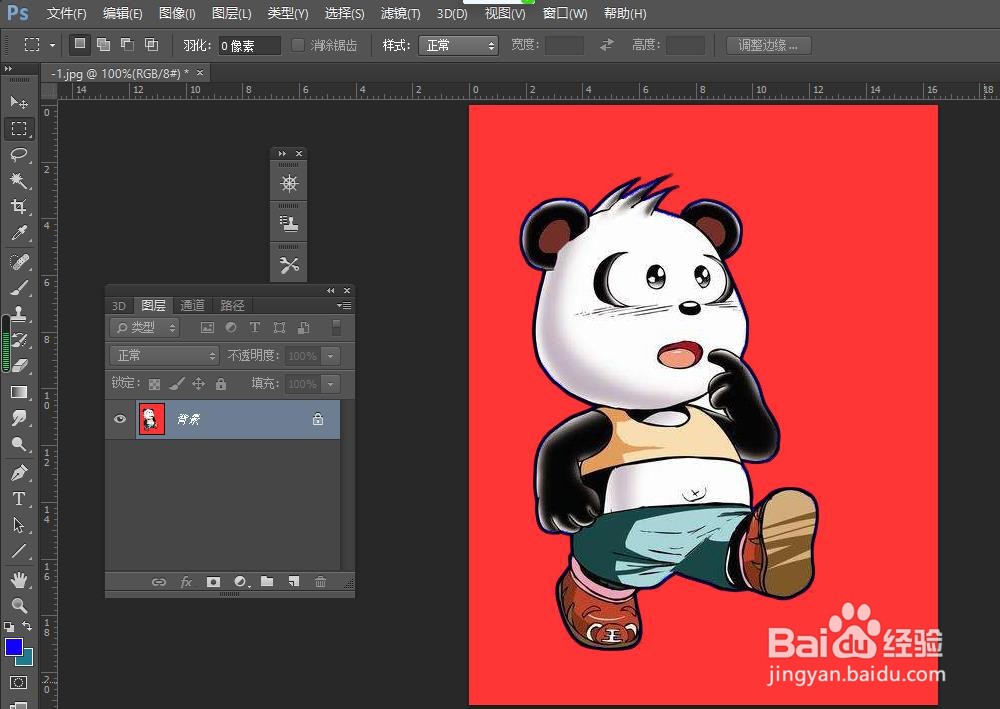The height and width of the screenshot is (709, 1000).
Task: Select the Eyedropper tool
Action: [x=18, y=233]
